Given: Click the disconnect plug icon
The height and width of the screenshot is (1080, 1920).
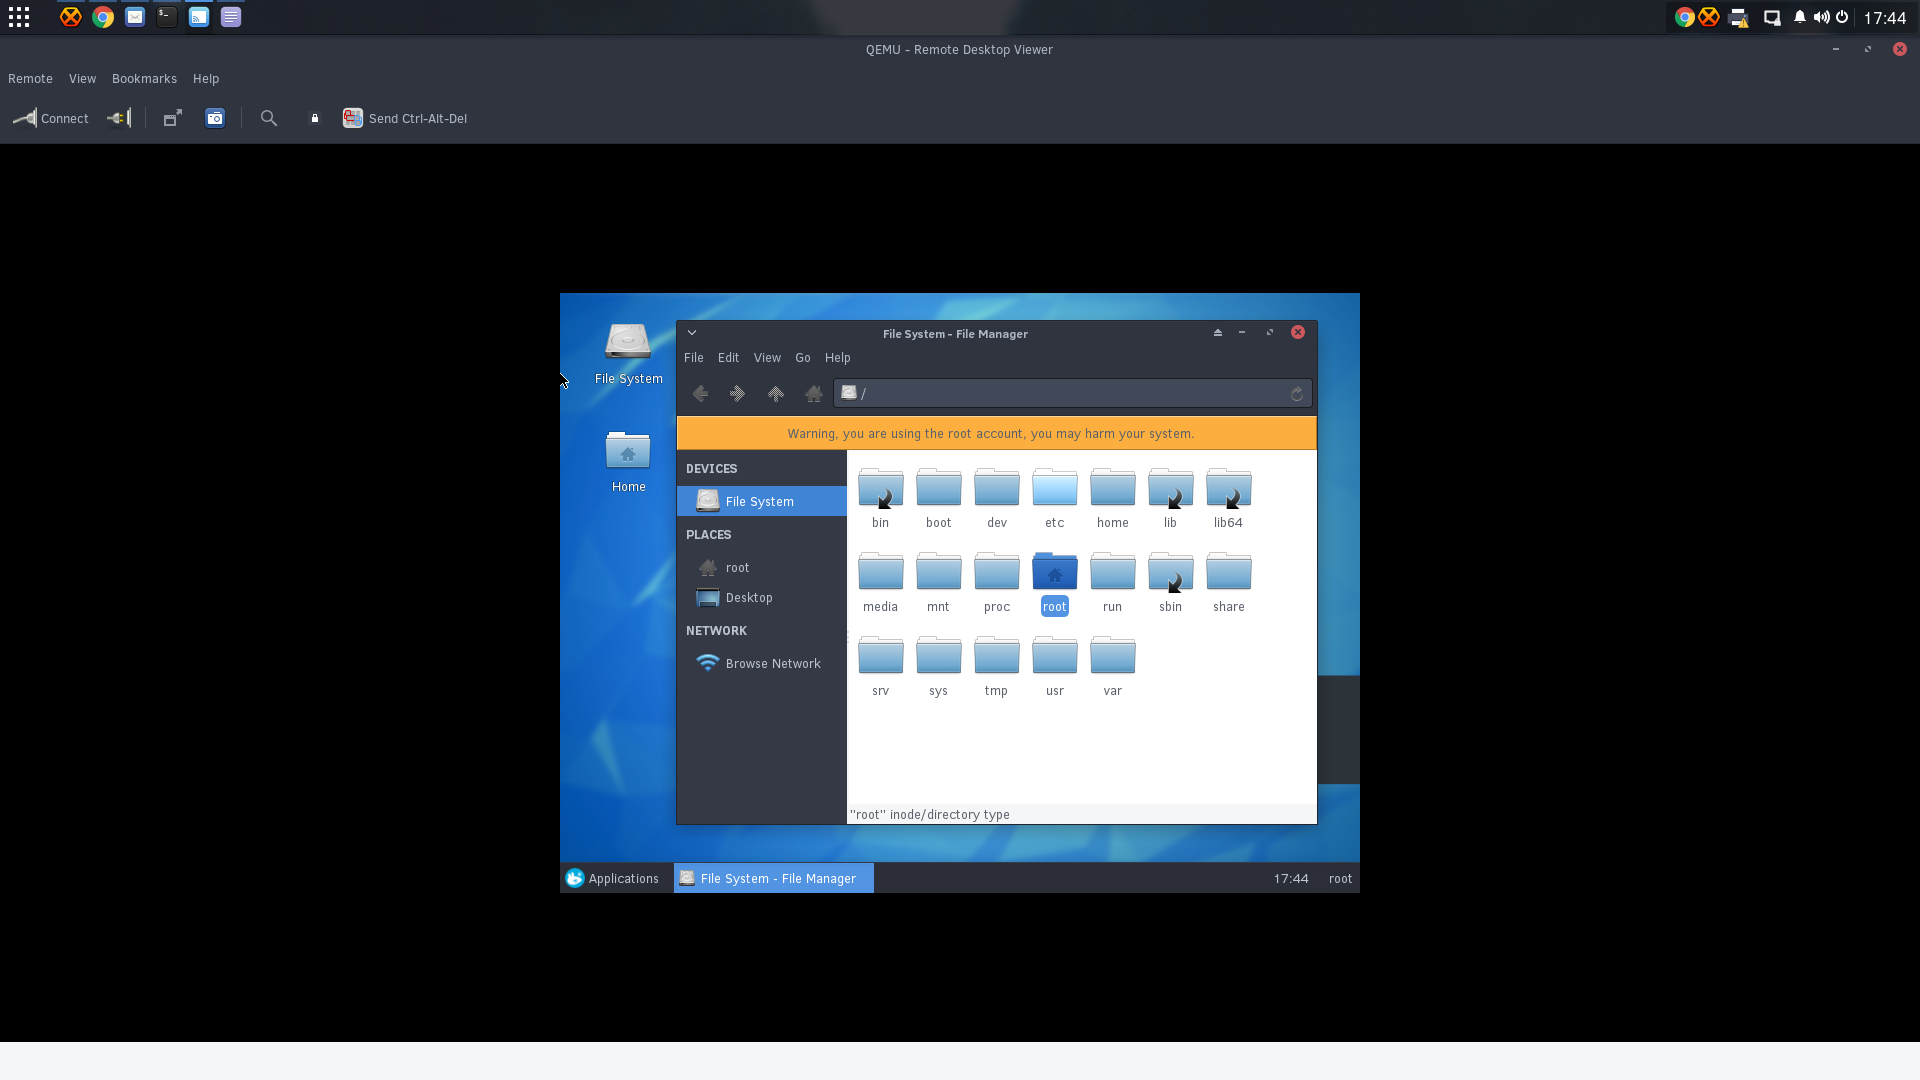Looking at the screenshot, I should [119, 118].
